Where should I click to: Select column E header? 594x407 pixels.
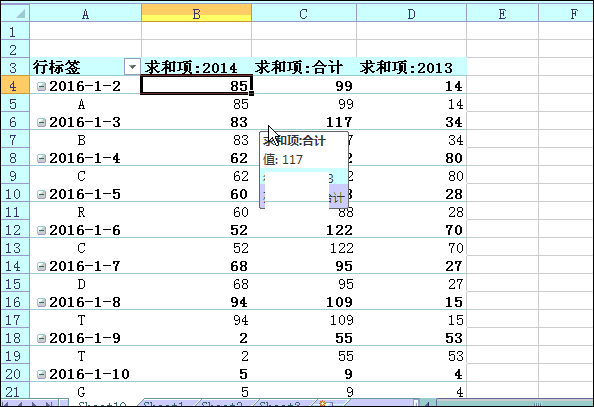pyautogui.click(x=502, y=14)
